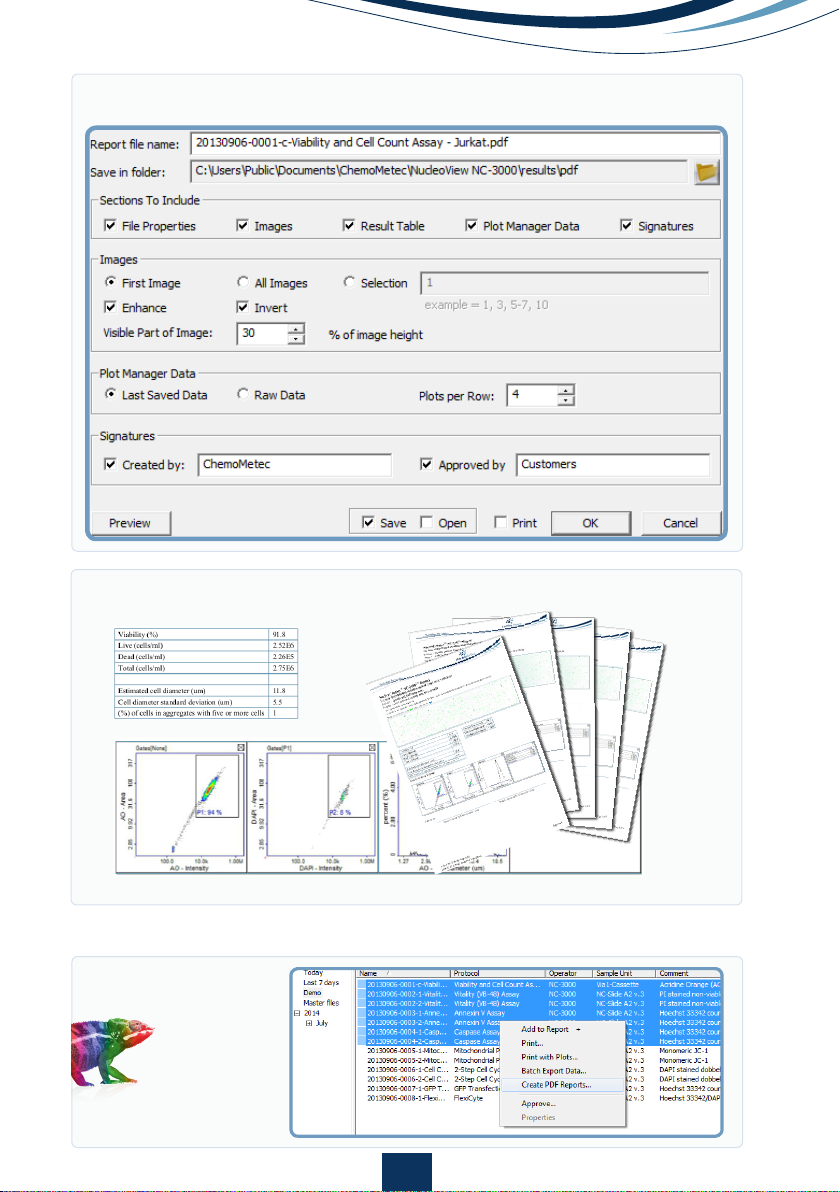Click the P2: 8 % gate label
The height and width of the screenshot is (1192, 840).
click(x=341, y=813)
